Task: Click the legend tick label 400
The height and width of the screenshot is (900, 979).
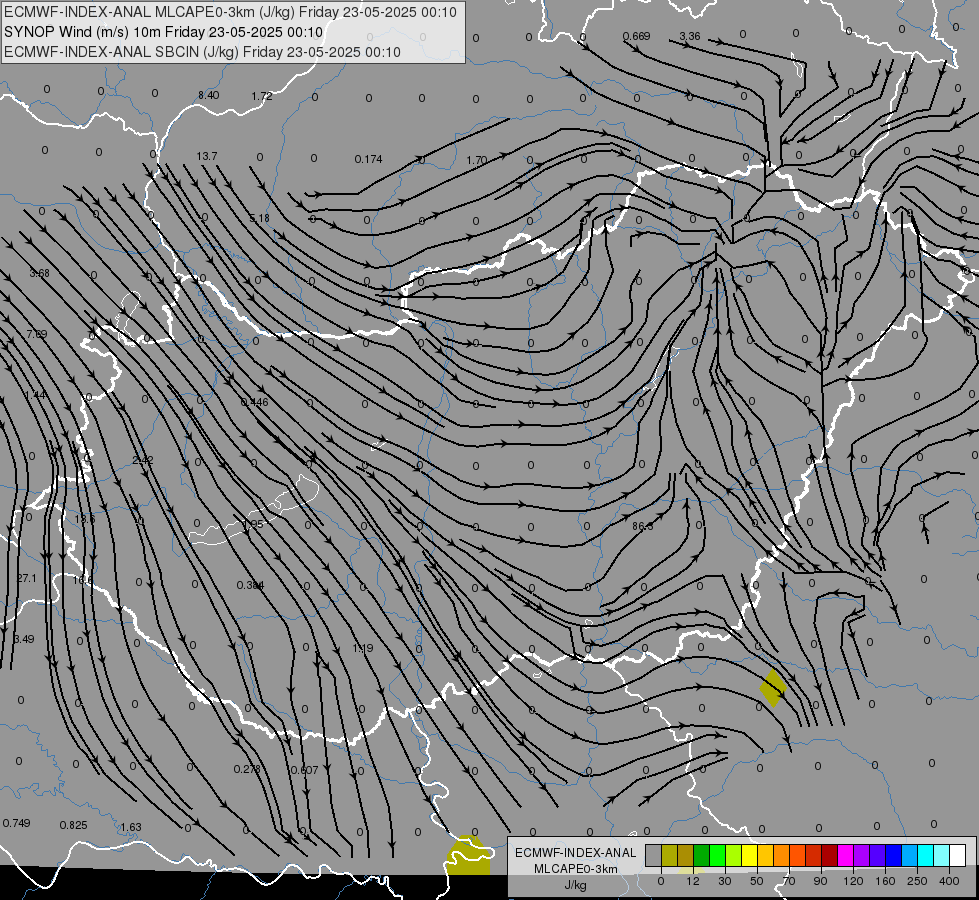Action: [x=949, y=881]
